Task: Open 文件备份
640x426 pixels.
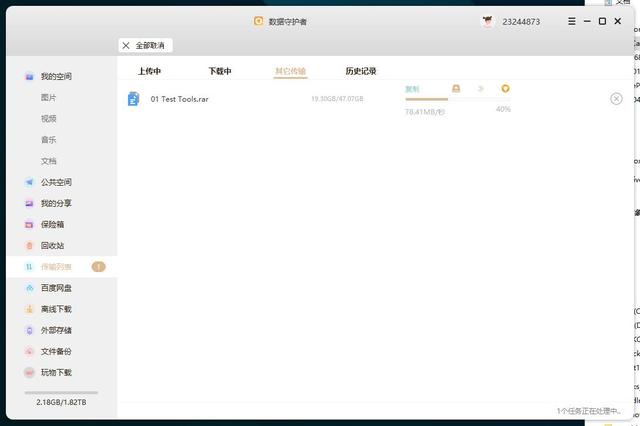Action: tap(56, 351)
